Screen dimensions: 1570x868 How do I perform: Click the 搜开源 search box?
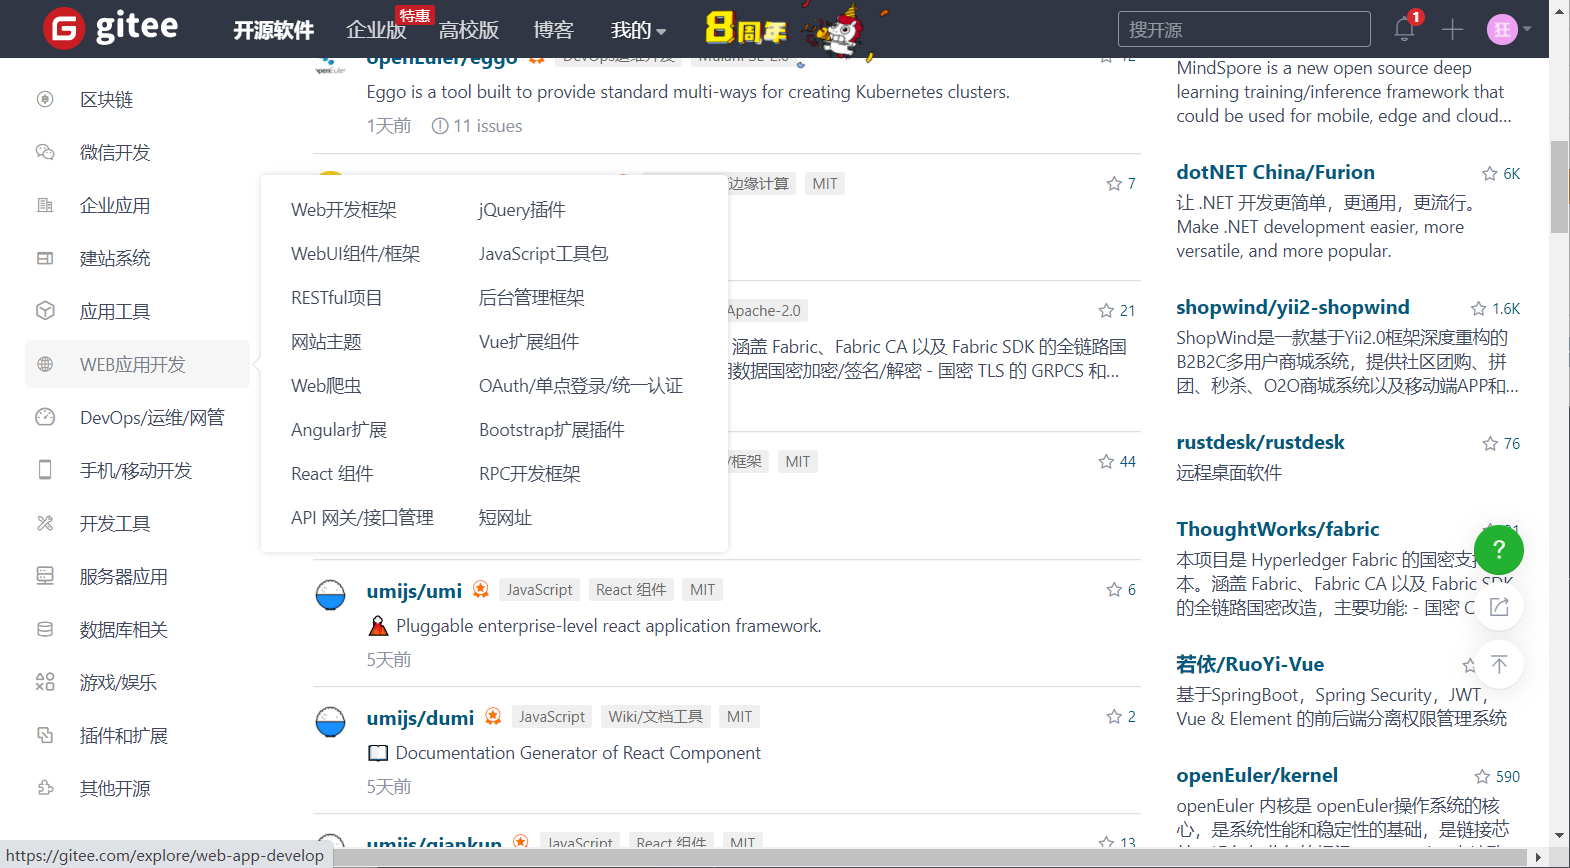(1244, 29)
